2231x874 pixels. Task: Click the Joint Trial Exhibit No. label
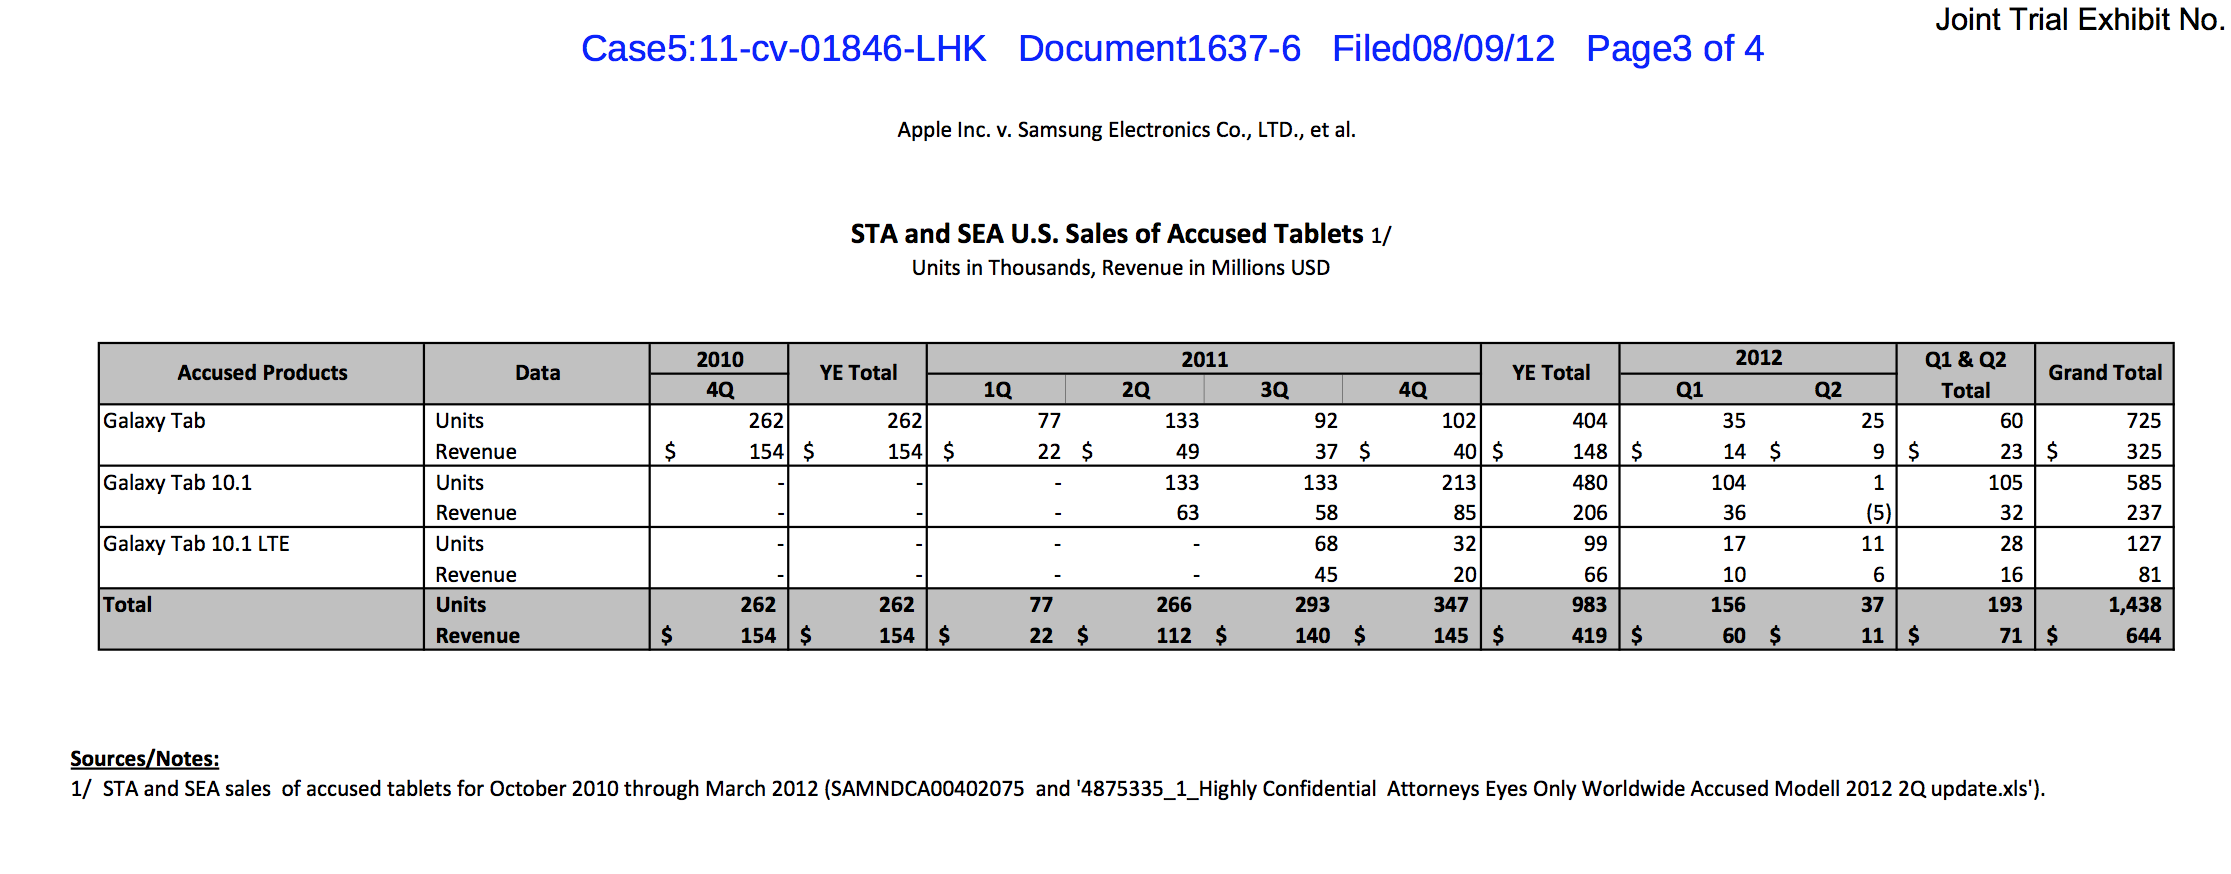point(2080,19)
